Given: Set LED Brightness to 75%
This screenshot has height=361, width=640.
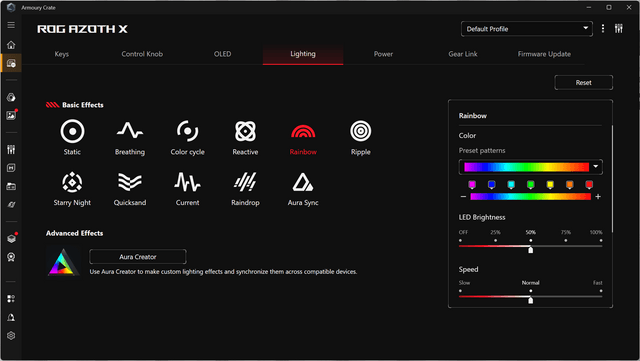Looking at the screenshot, I should pyautogui.click(x=566, y=241).
